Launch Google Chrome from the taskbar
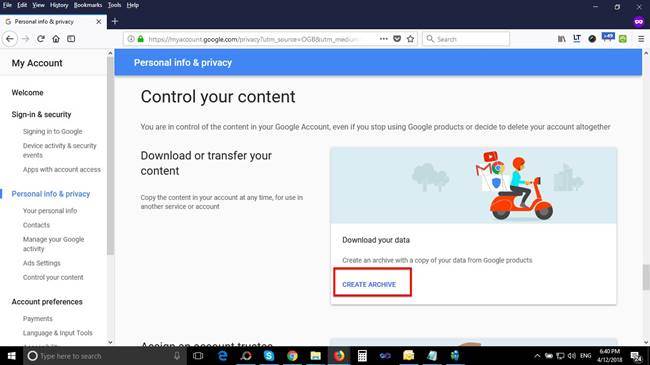Screen dimensions: 650x365 pos(292,356)
